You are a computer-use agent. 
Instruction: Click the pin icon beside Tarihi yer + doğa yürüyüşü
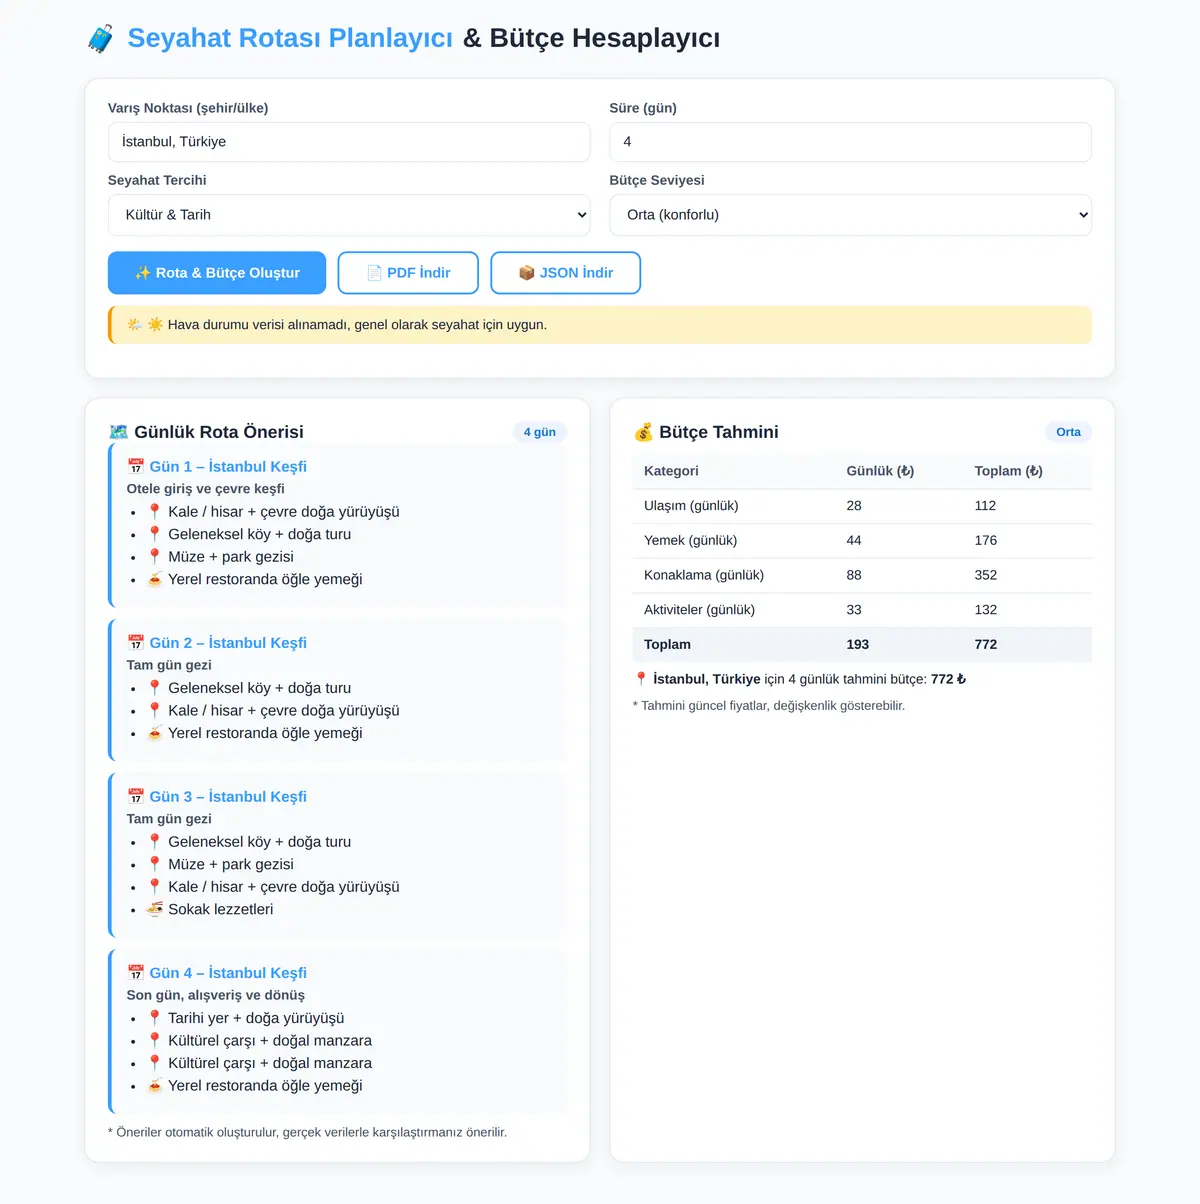[155, 1018]
